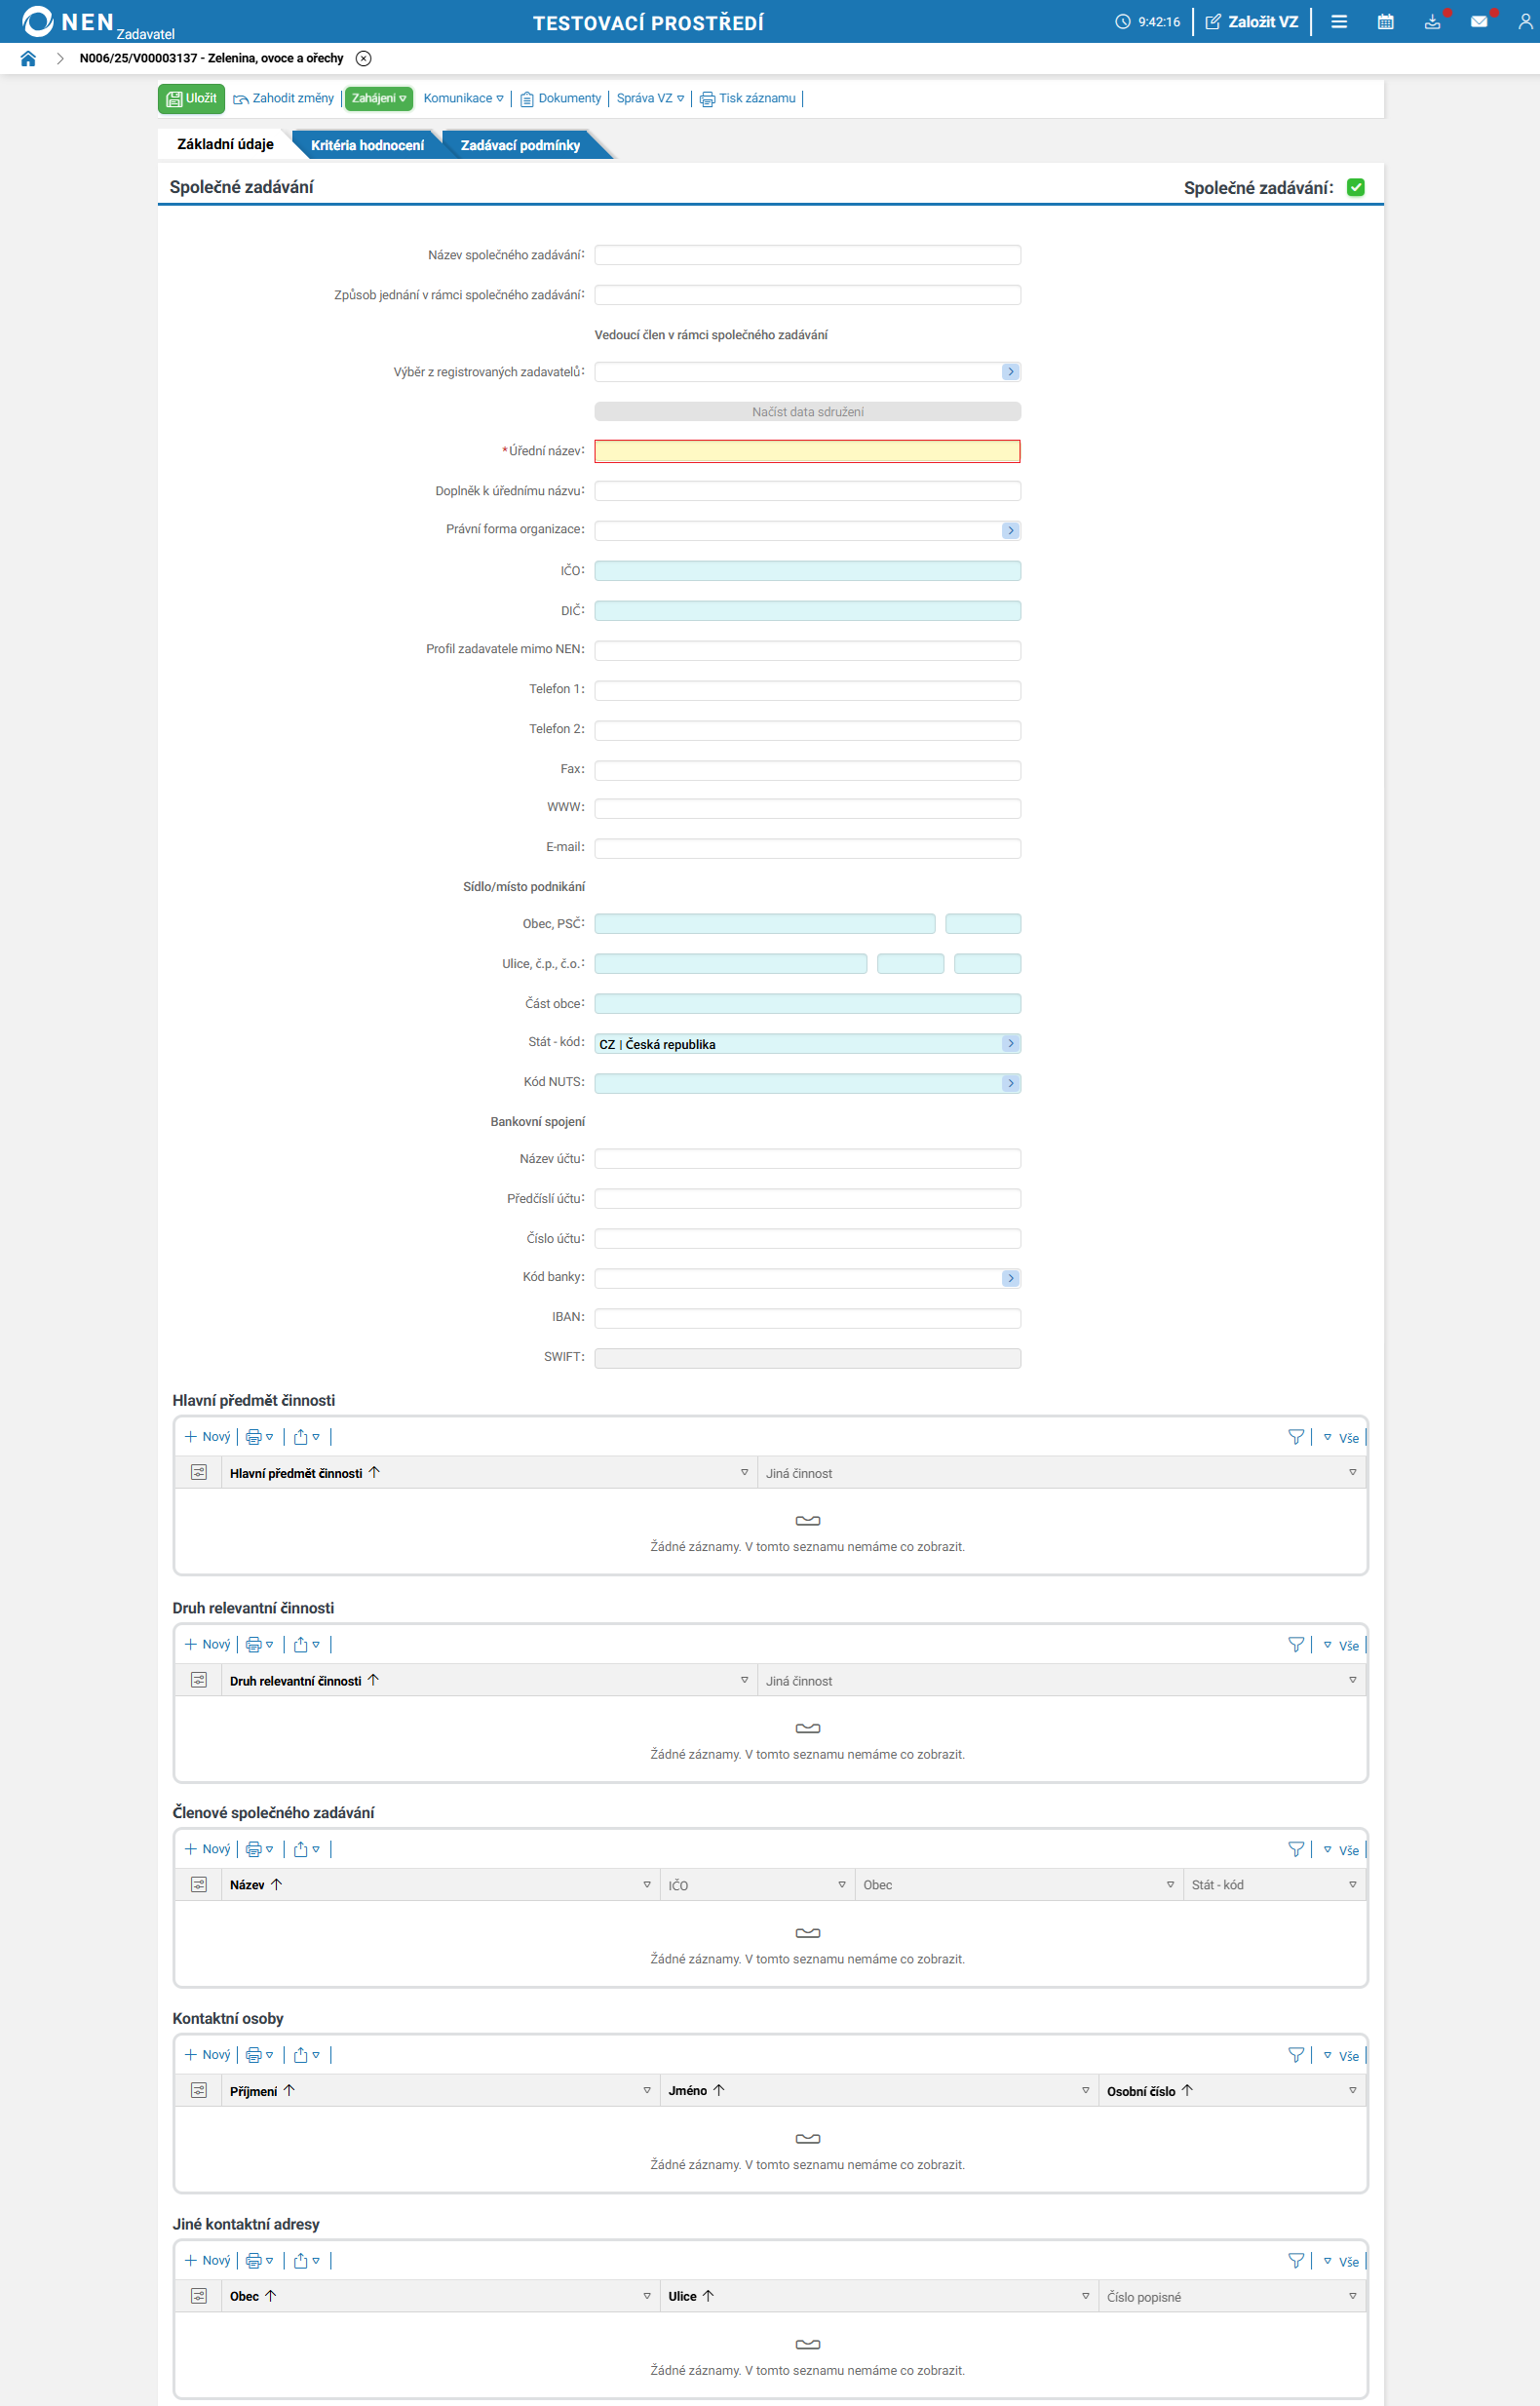
Task: Add new Jiné kontaktní adresy record
Action: [x=207, y=2261]
